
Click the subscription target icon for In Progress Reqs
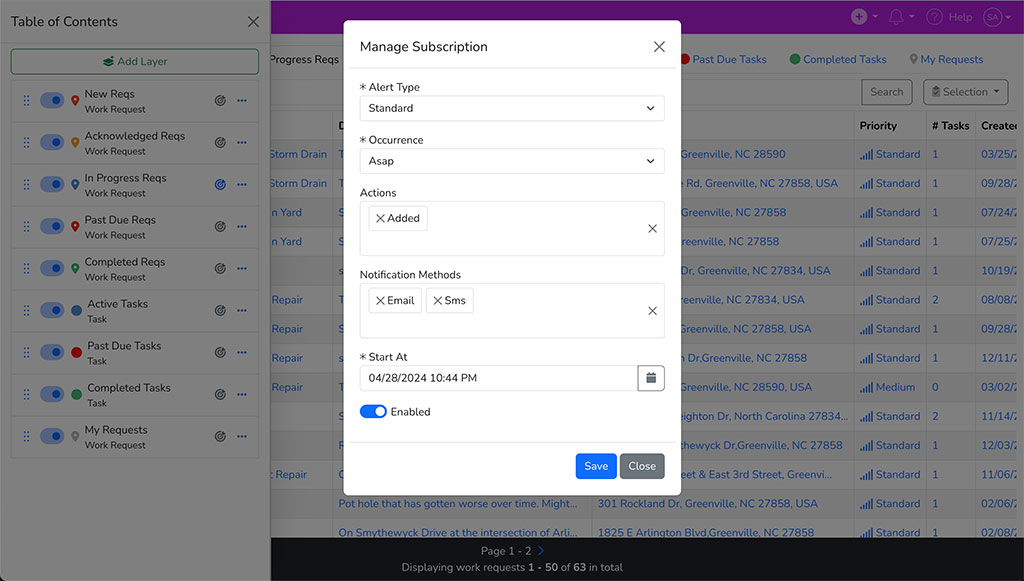(220, 184)
